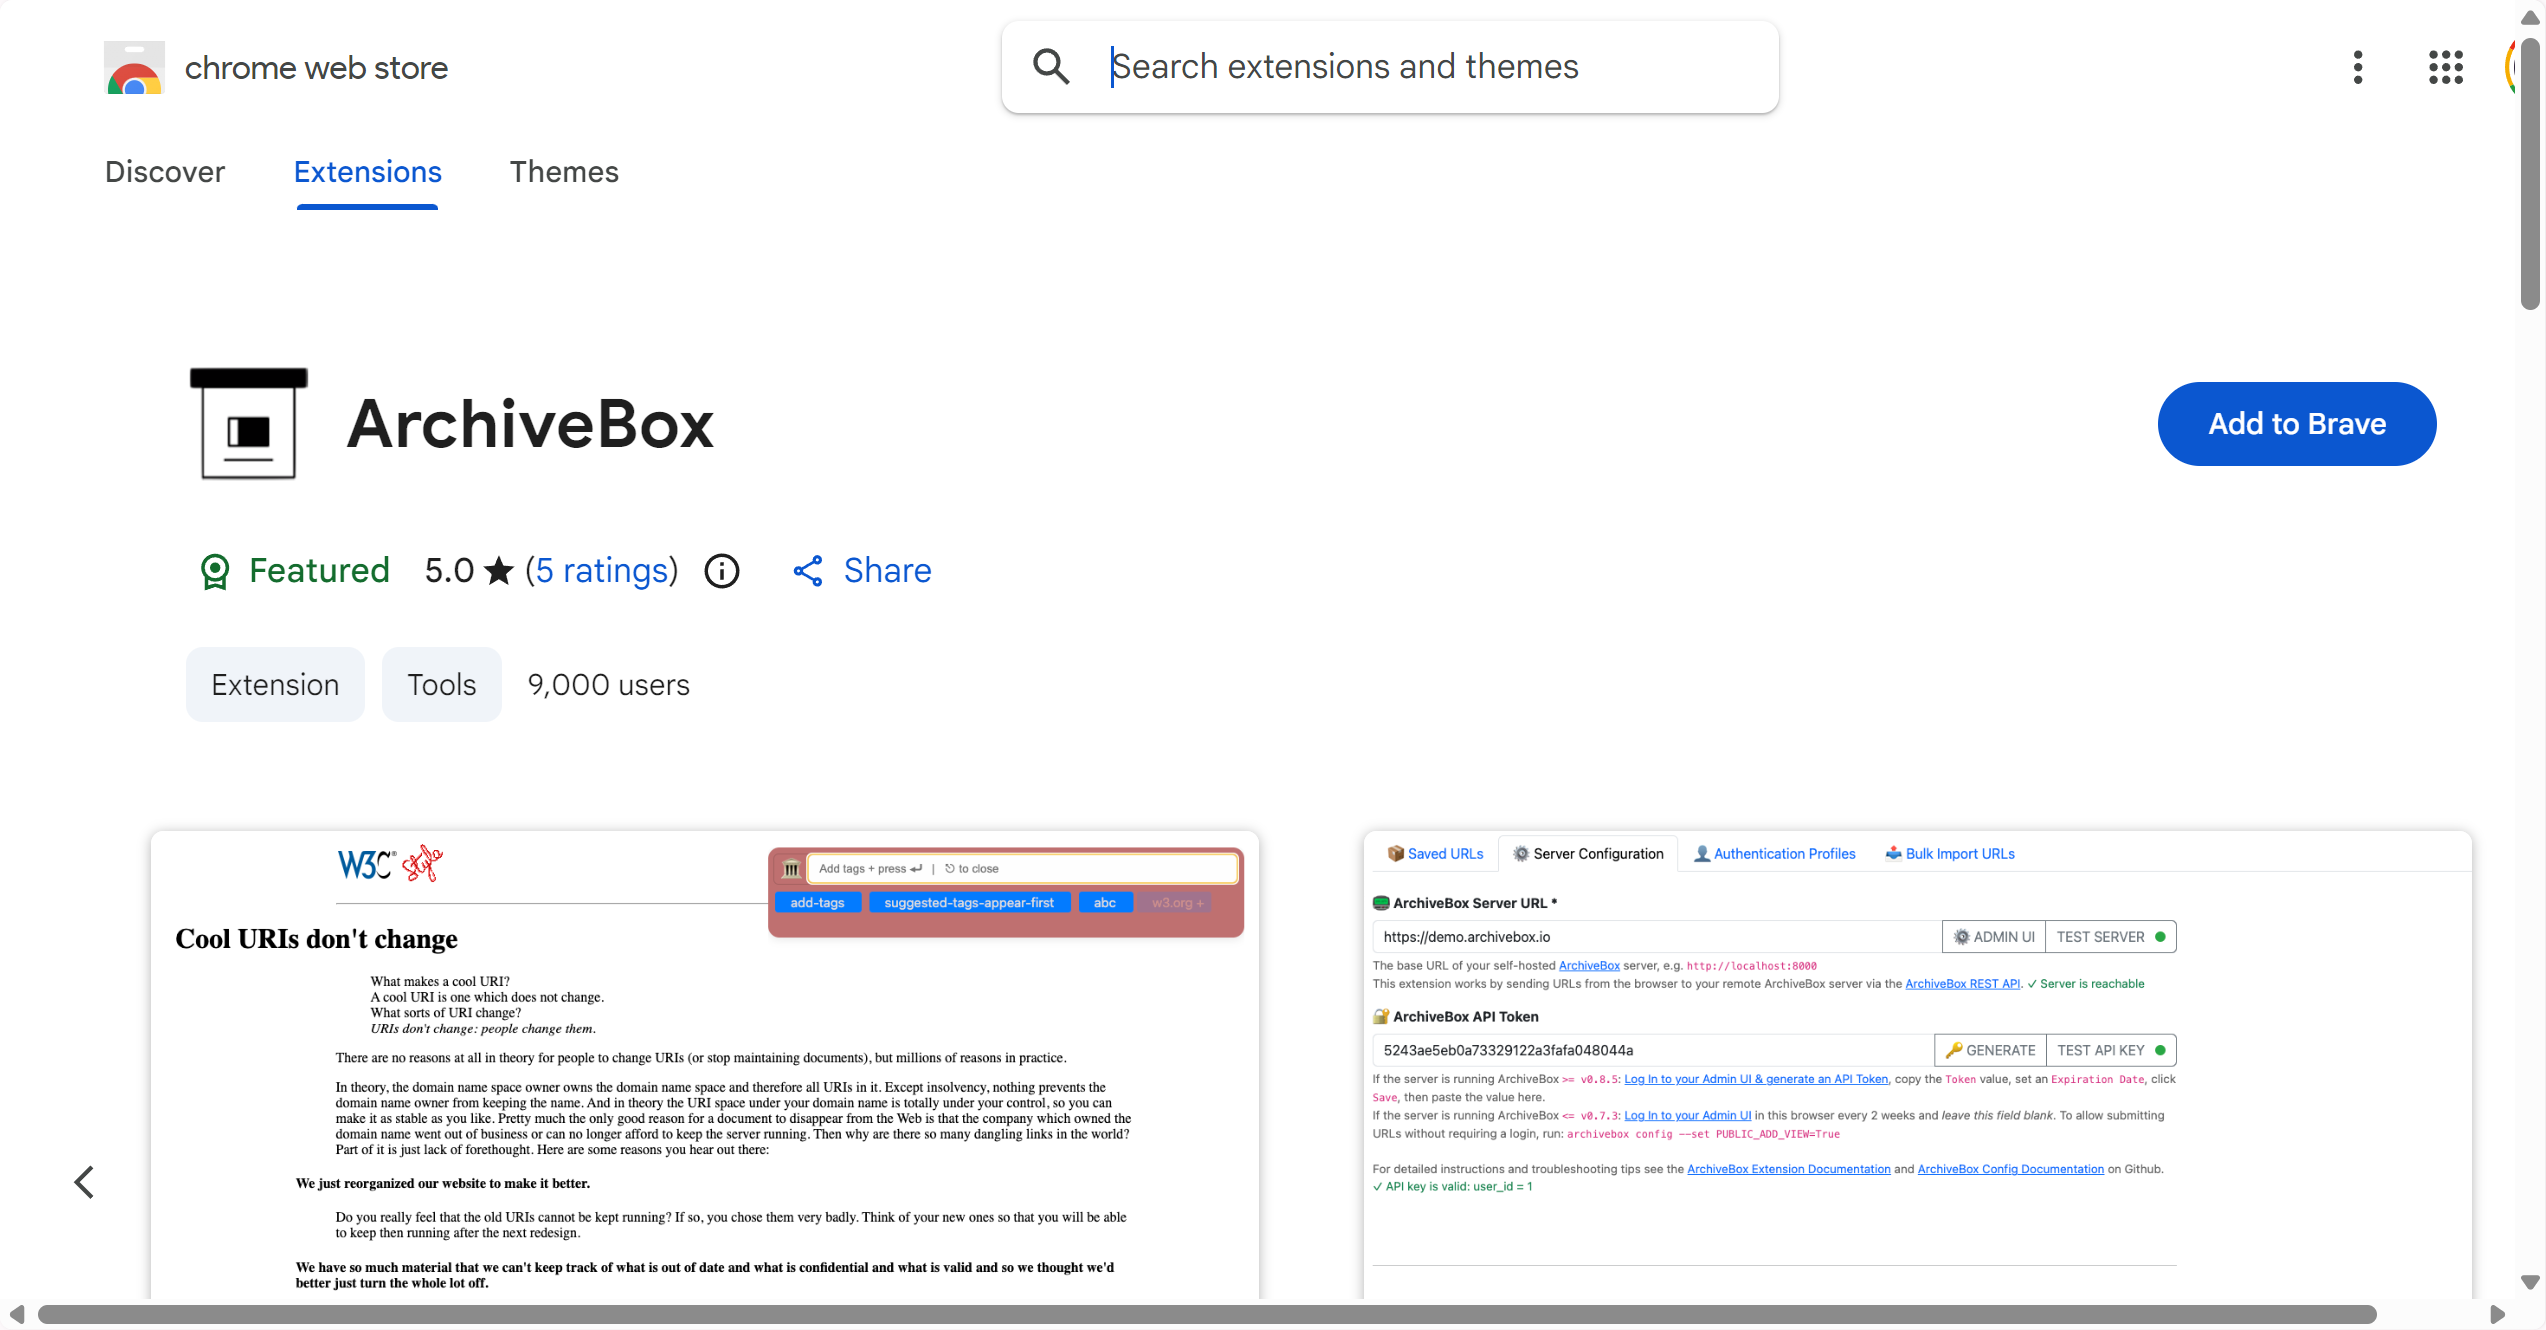Screen dimensions: 2546x1330
Task: Open the 5 ratings link
Action: click(602, 571)
